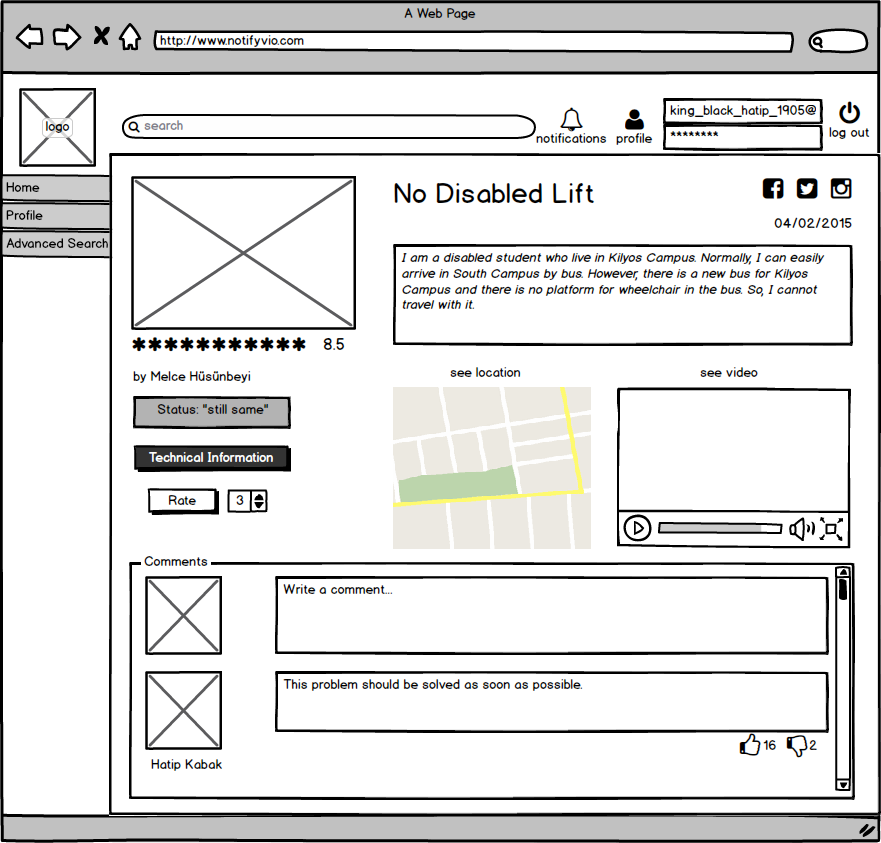Click the violation description text box
The width and height of the screenshot is (881, 843).
623,294
